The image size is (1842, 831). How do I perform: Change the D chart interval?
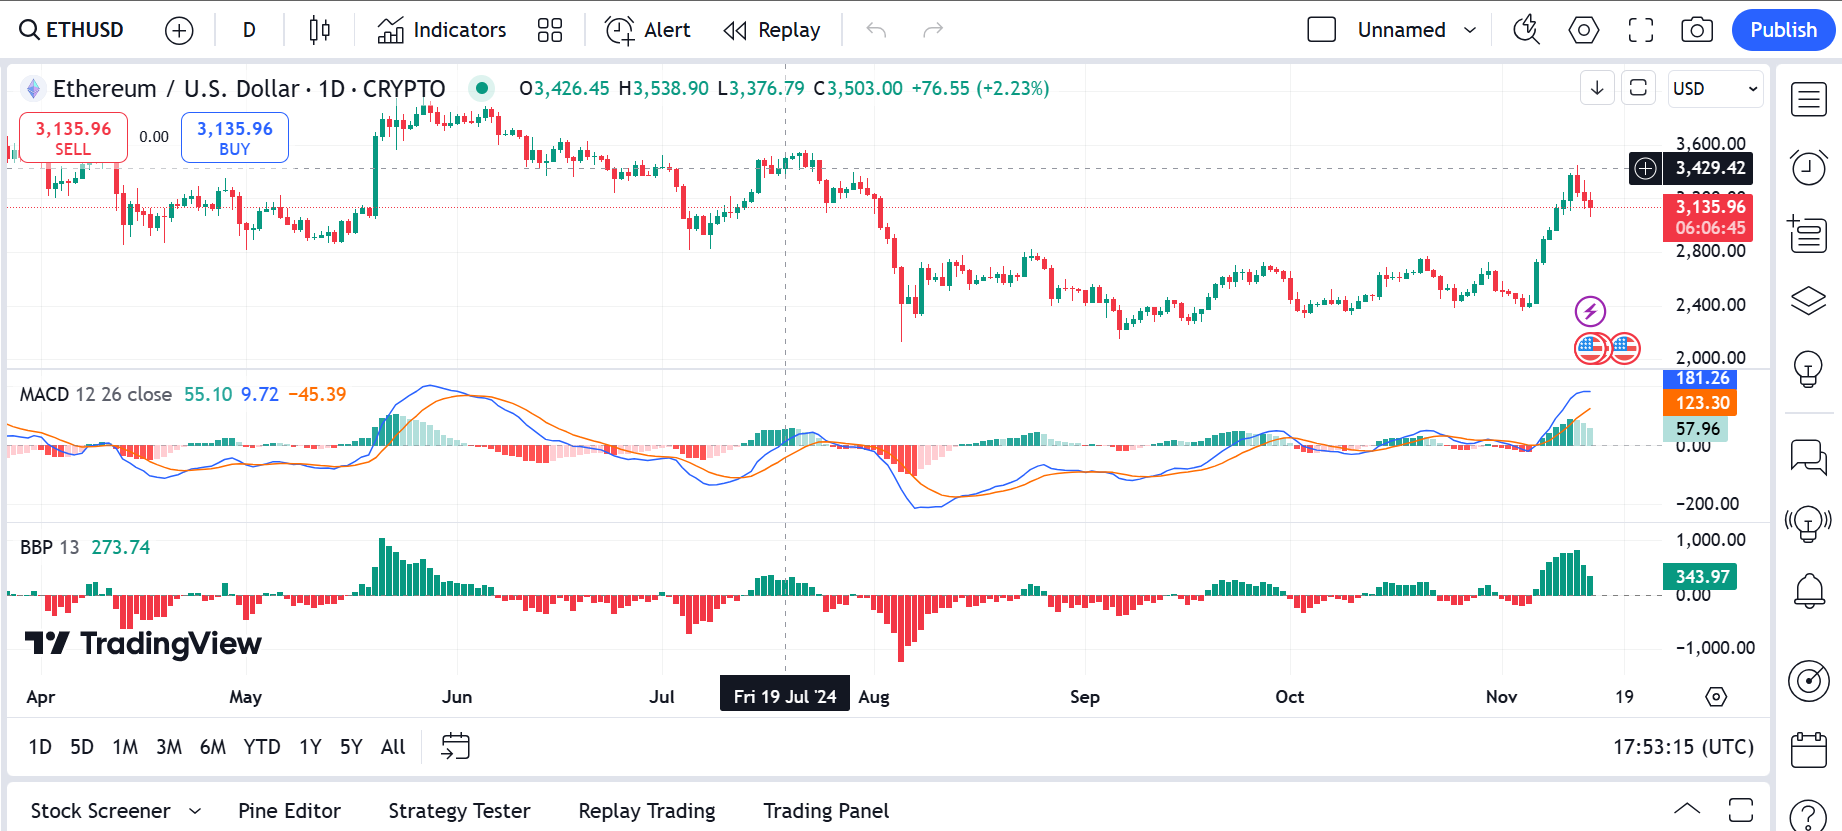click(x=249, y=30)
